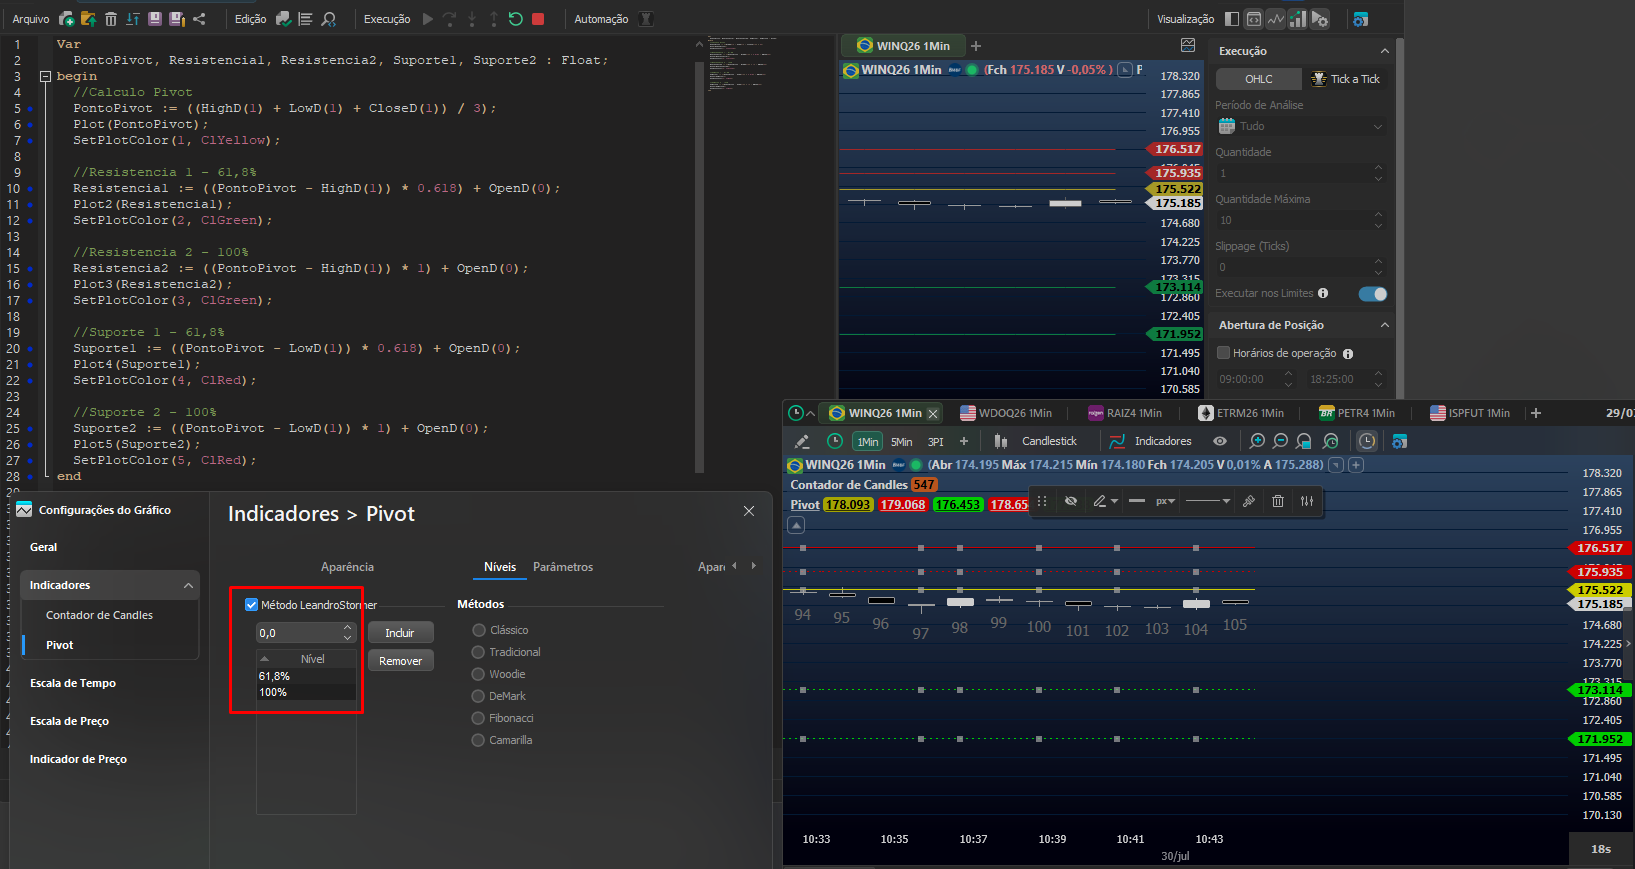Select the DeMark pivot method
This screenshot has height=869, width=1635.
point(478,696)
